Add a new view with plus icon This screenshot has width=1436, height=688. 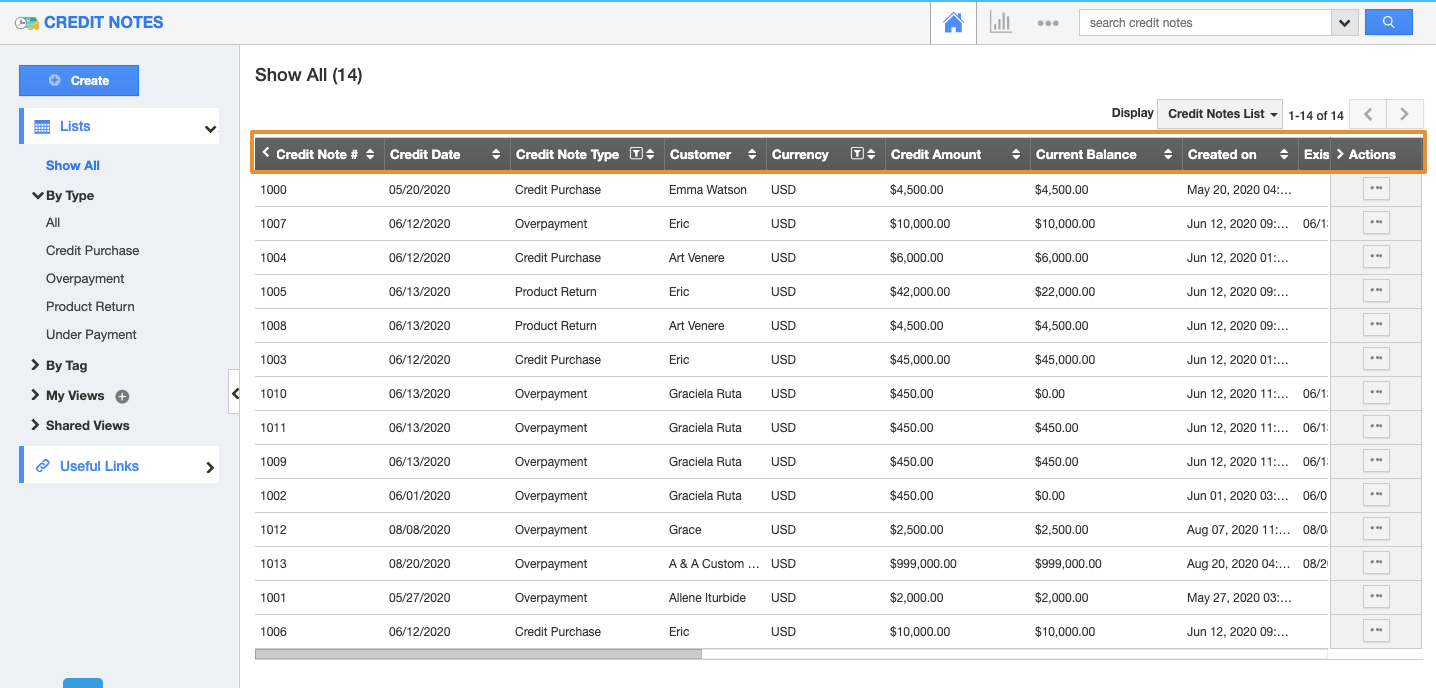(x=122, y=396)
